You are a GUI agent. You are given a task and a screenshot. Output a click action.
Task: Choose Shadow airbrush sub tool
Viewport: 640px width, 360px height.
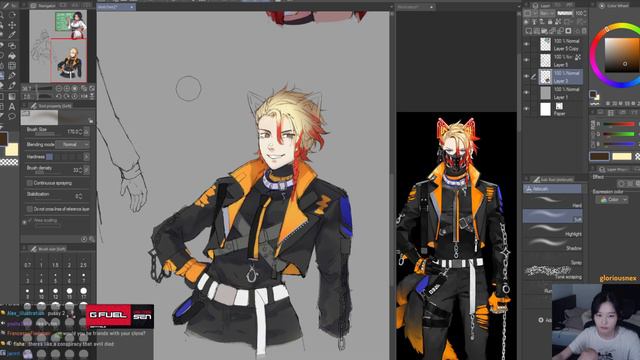(552, 244)
